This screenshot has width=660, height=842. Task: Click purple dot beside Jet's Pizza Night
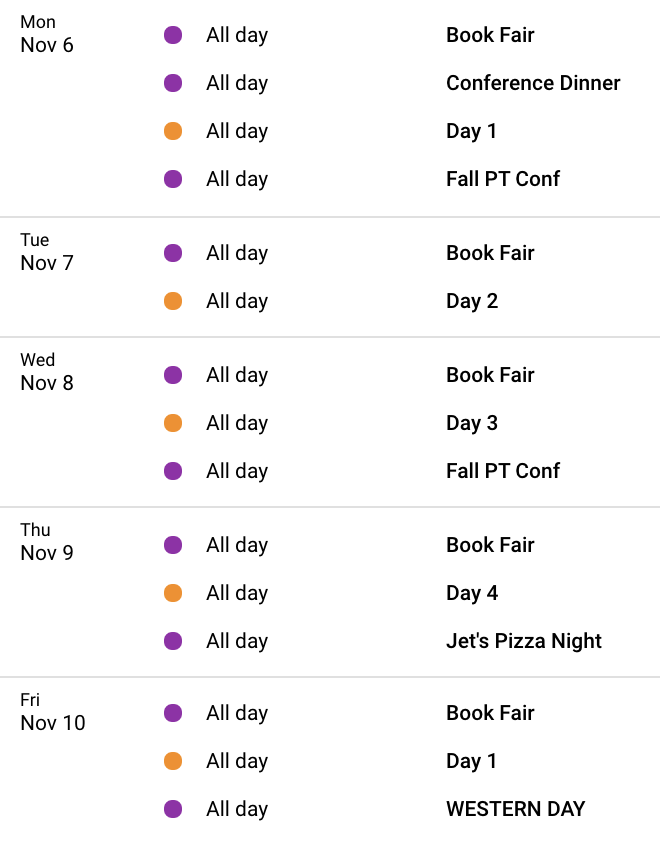click(x=173, y=641)
